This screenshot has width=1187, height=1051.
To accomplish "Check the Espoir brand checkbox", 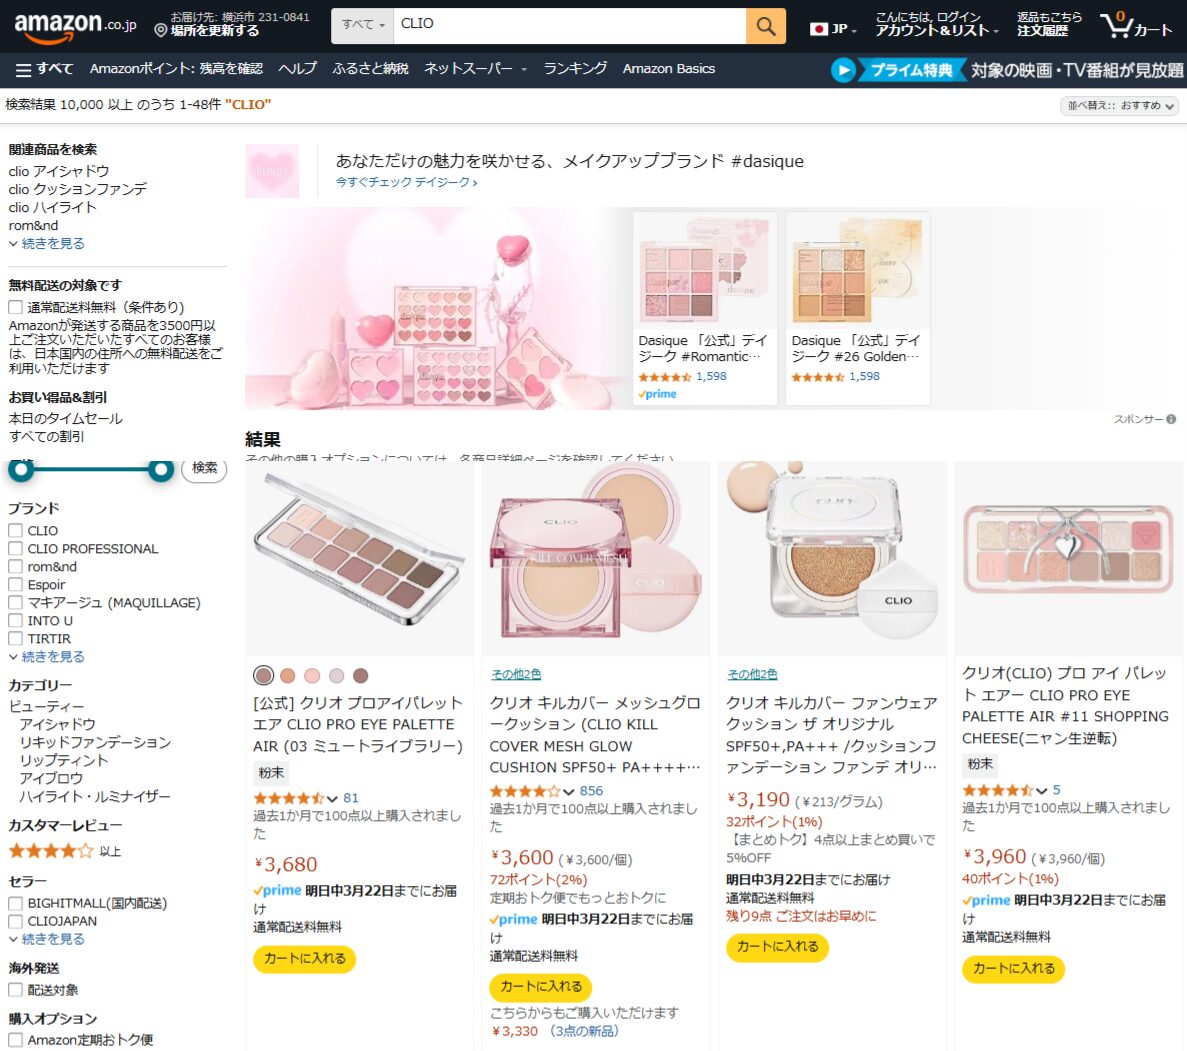I will pos(15,585).
